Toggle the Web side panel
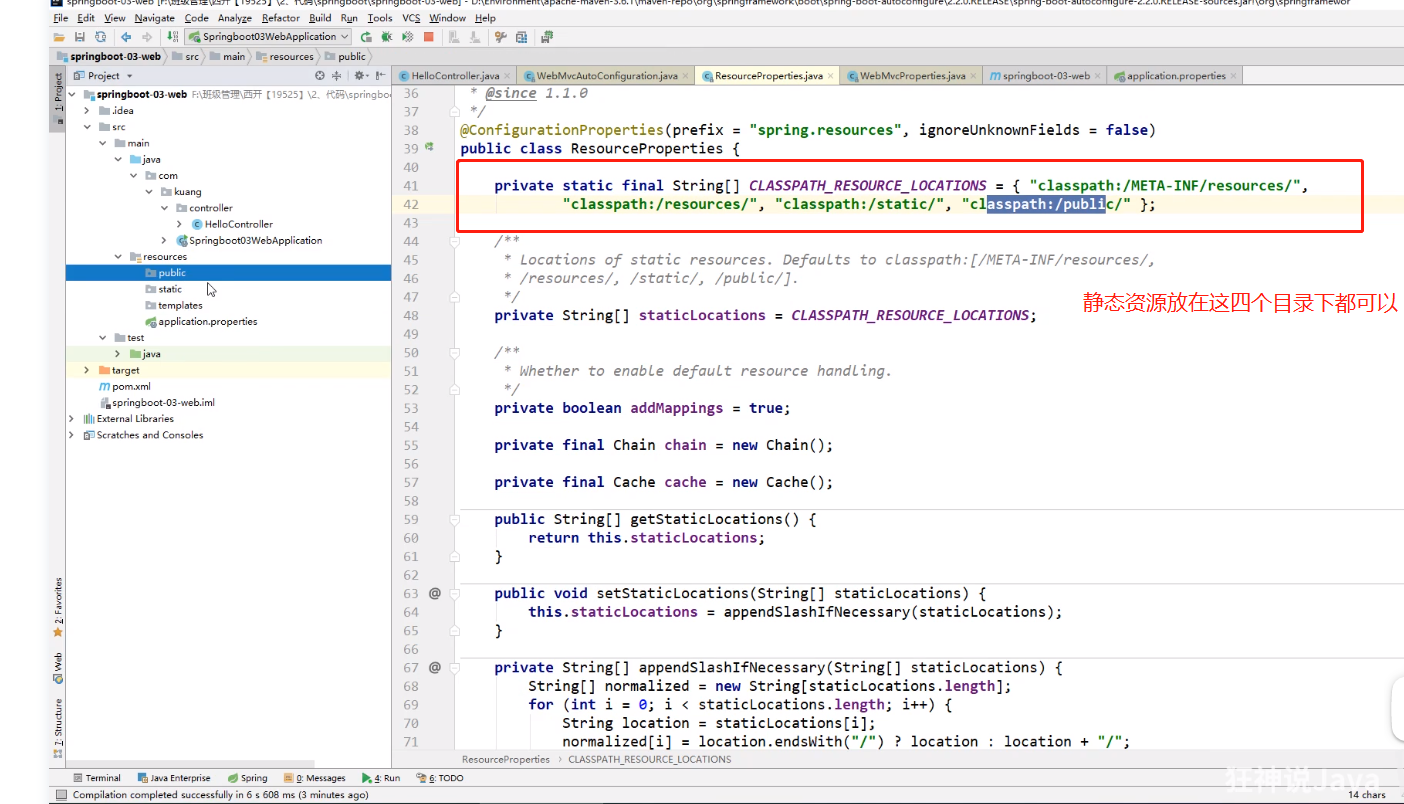1404x804 pixels. click(x=58, y=667)
